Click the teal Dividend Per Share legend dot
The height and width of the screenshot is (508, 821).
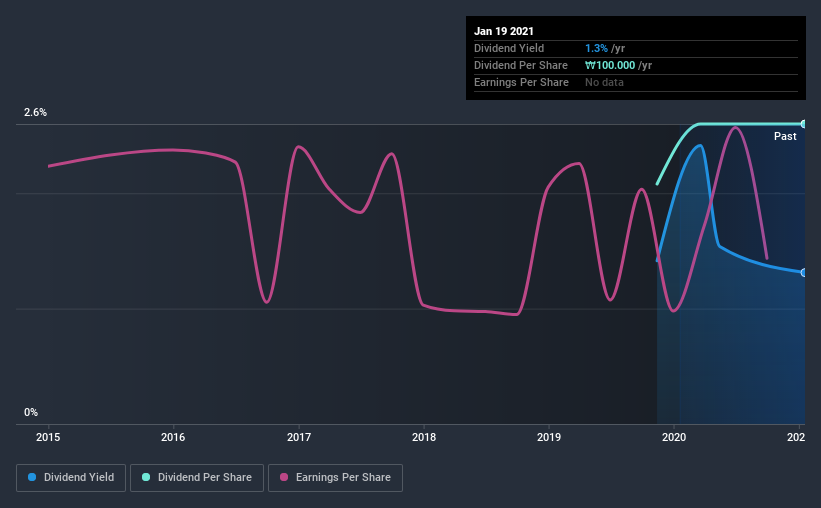146,477
